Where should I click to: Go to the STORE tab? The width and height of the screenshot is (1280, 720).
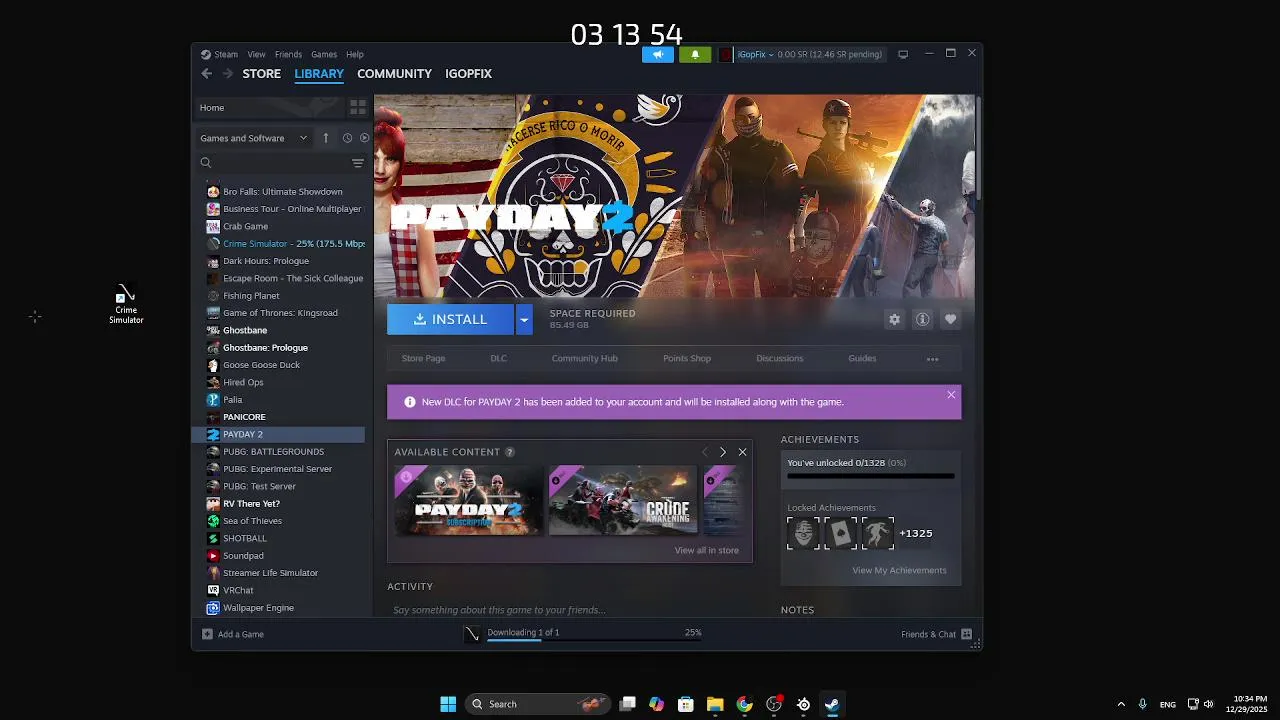coord(261,73)
